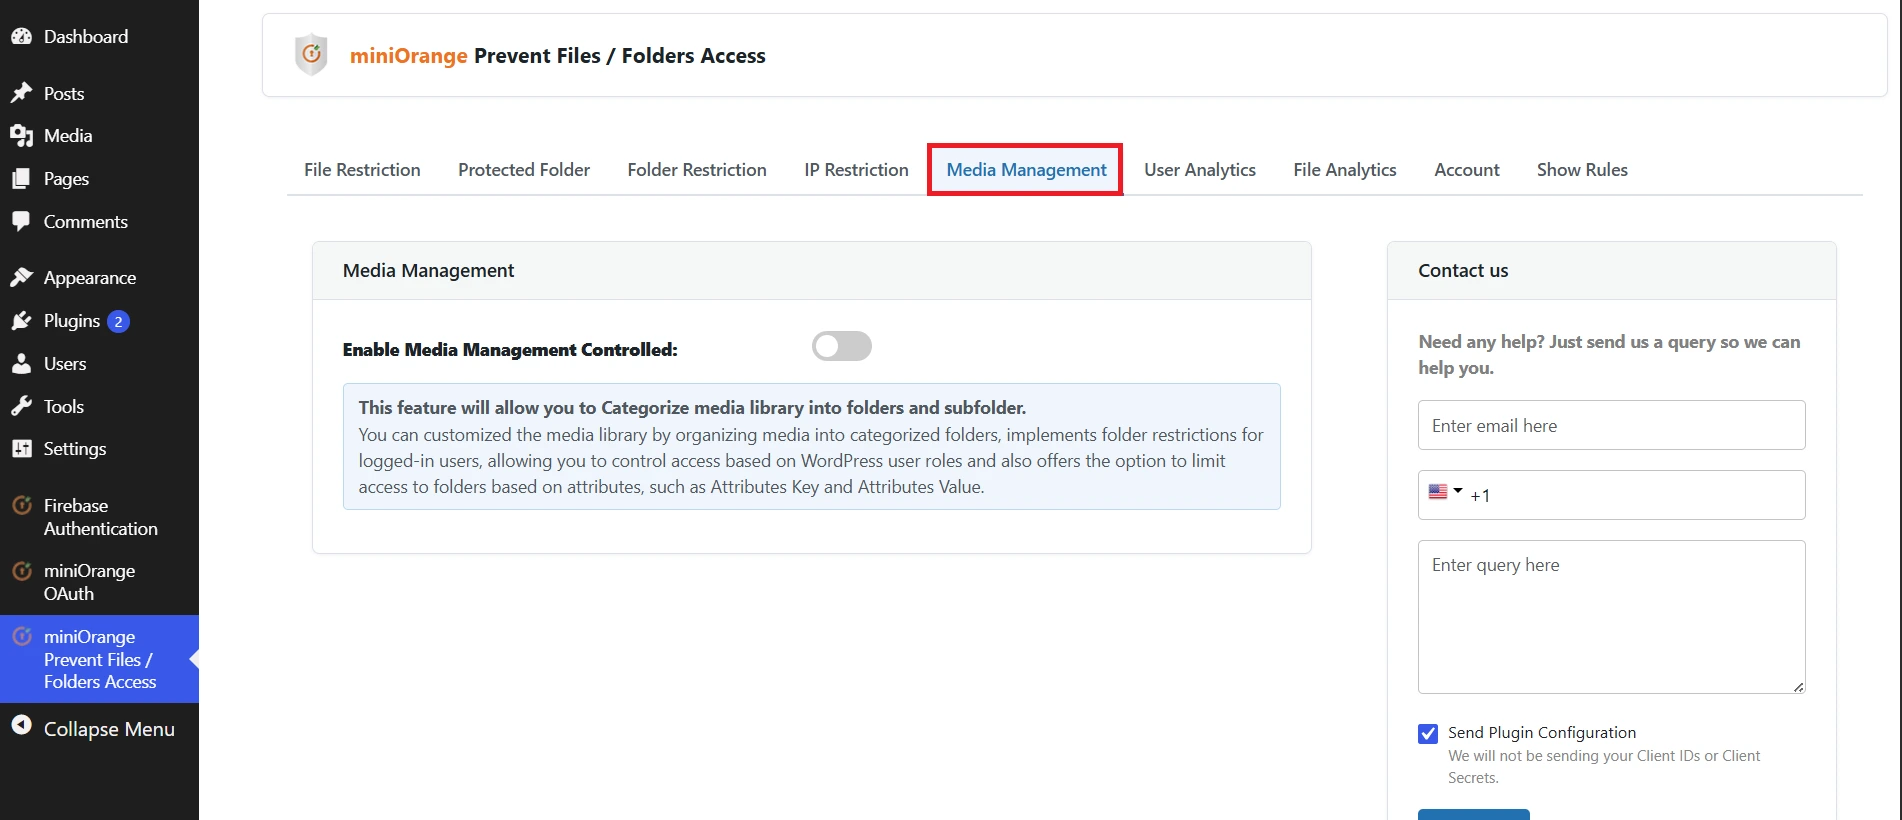The image size is (1902, 820).
Task: Click the Collapse Menu arrow icon
Action: point(21,726)
